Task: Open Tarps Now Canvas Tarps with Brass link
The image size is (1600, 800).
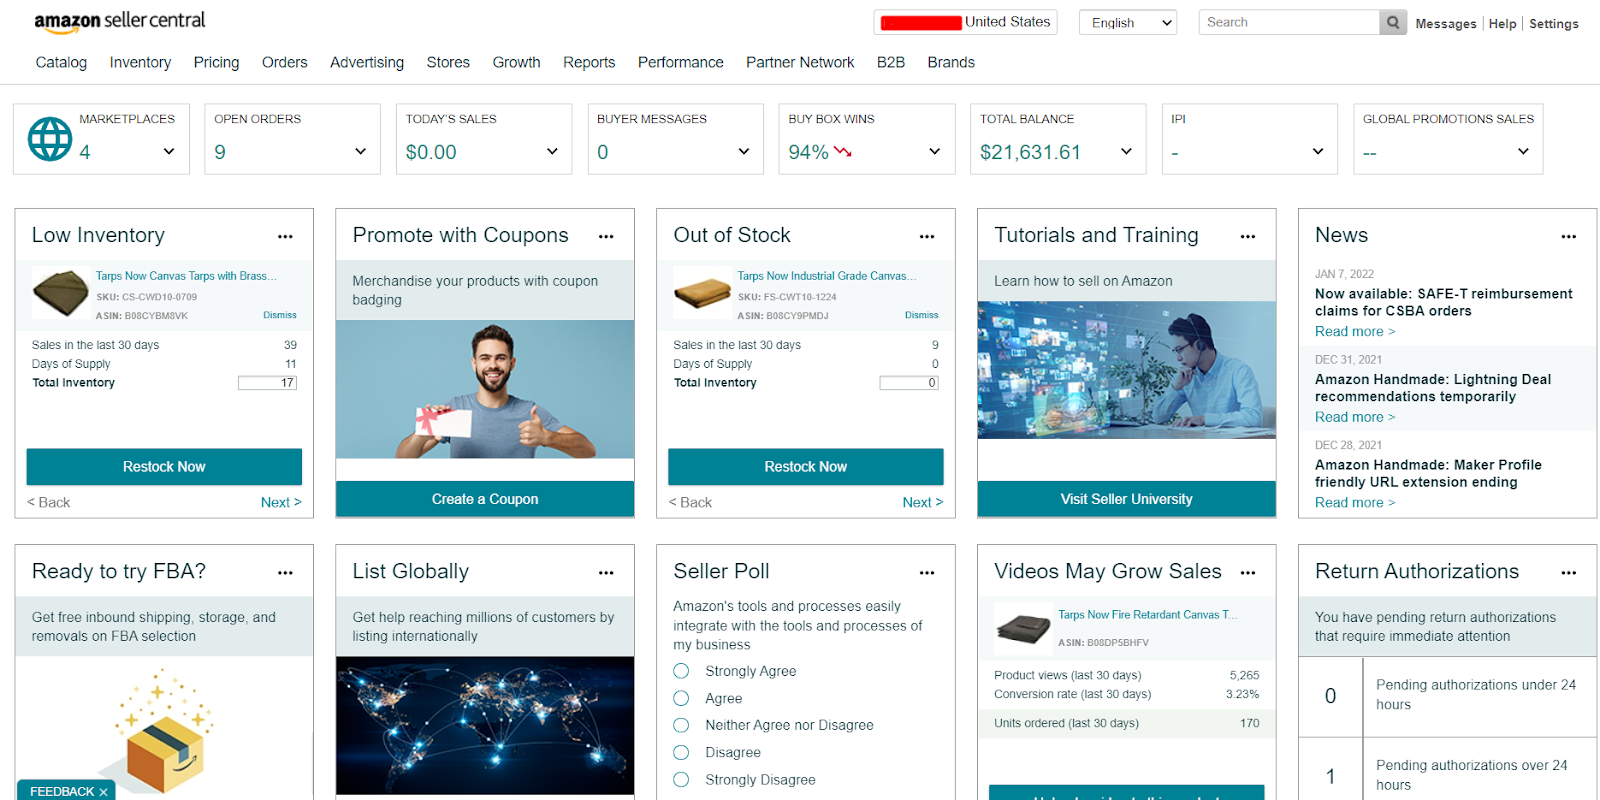Action: tap(186, 276)
